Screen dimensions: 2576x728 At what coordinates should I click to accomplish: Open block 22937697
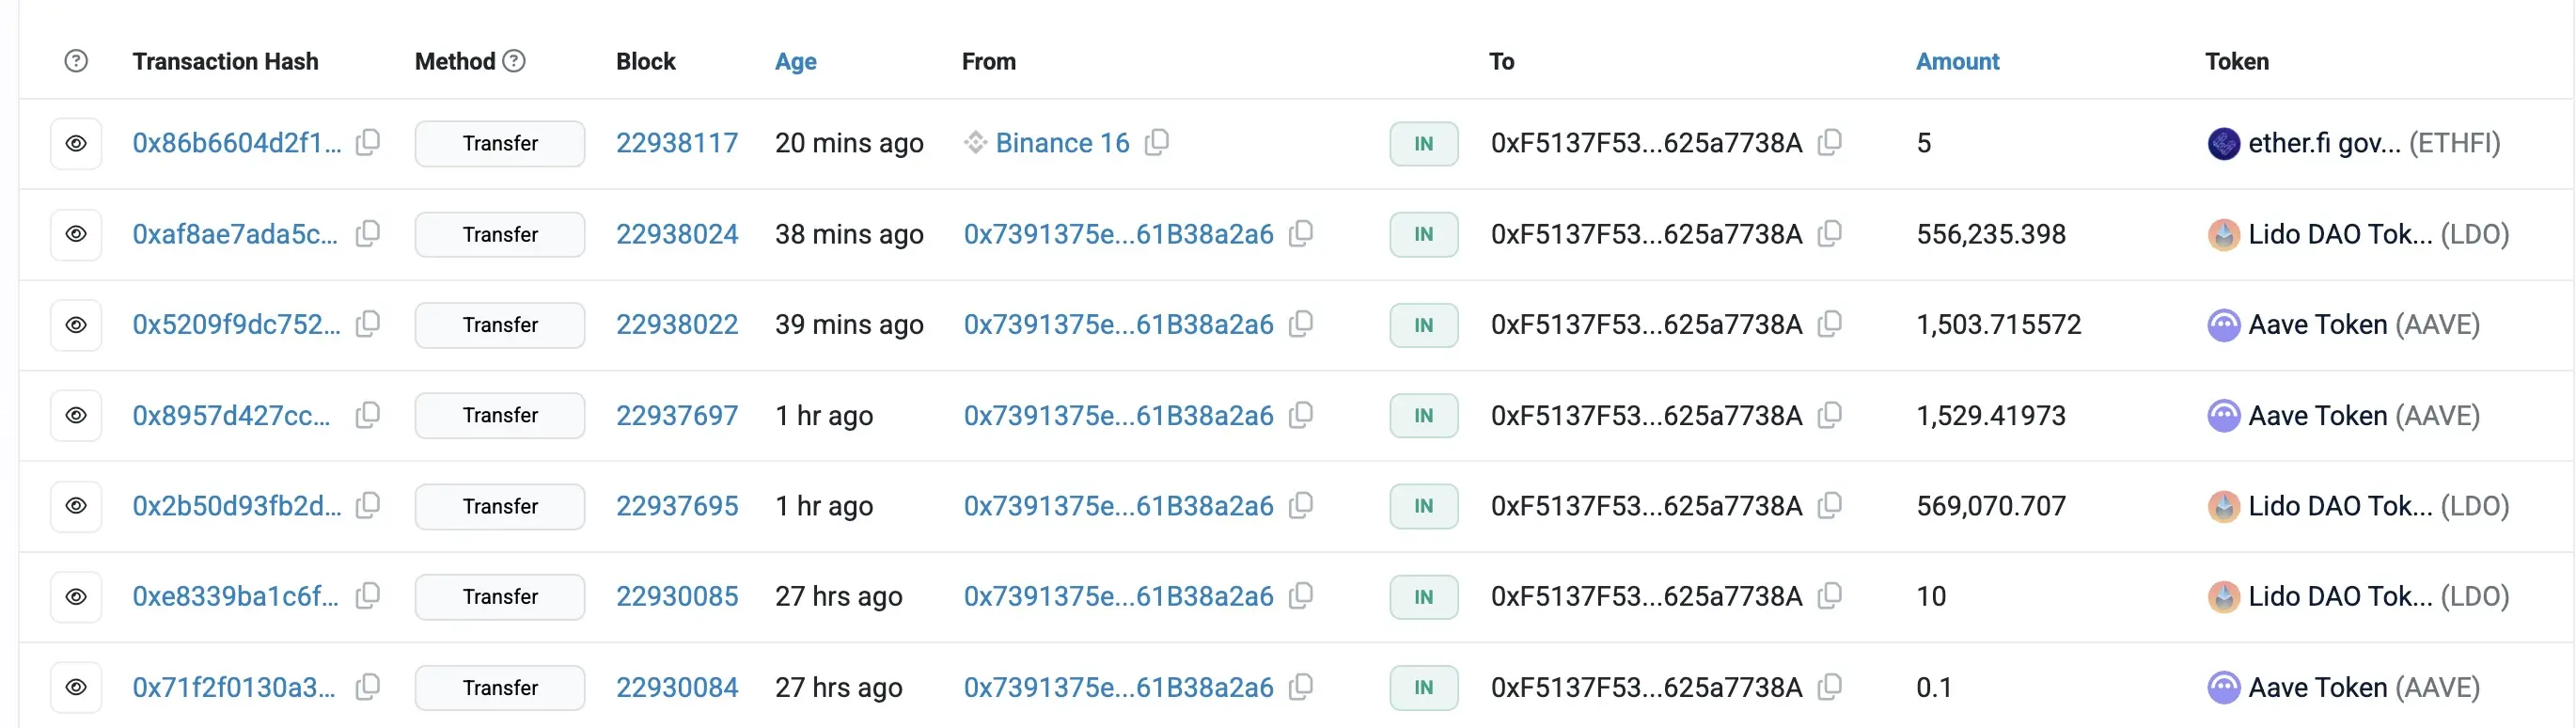[677, 415]
